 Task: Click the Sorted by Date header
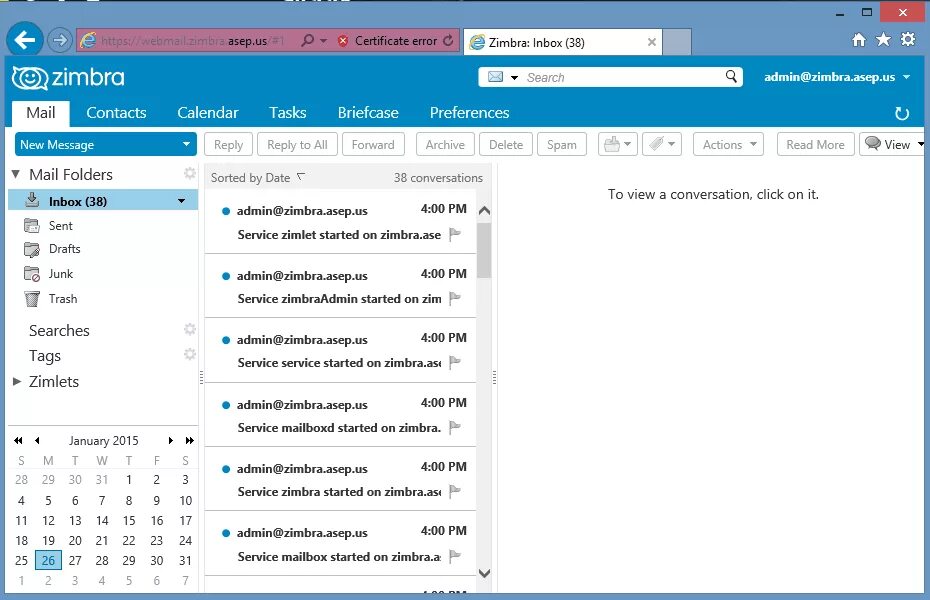257,178
